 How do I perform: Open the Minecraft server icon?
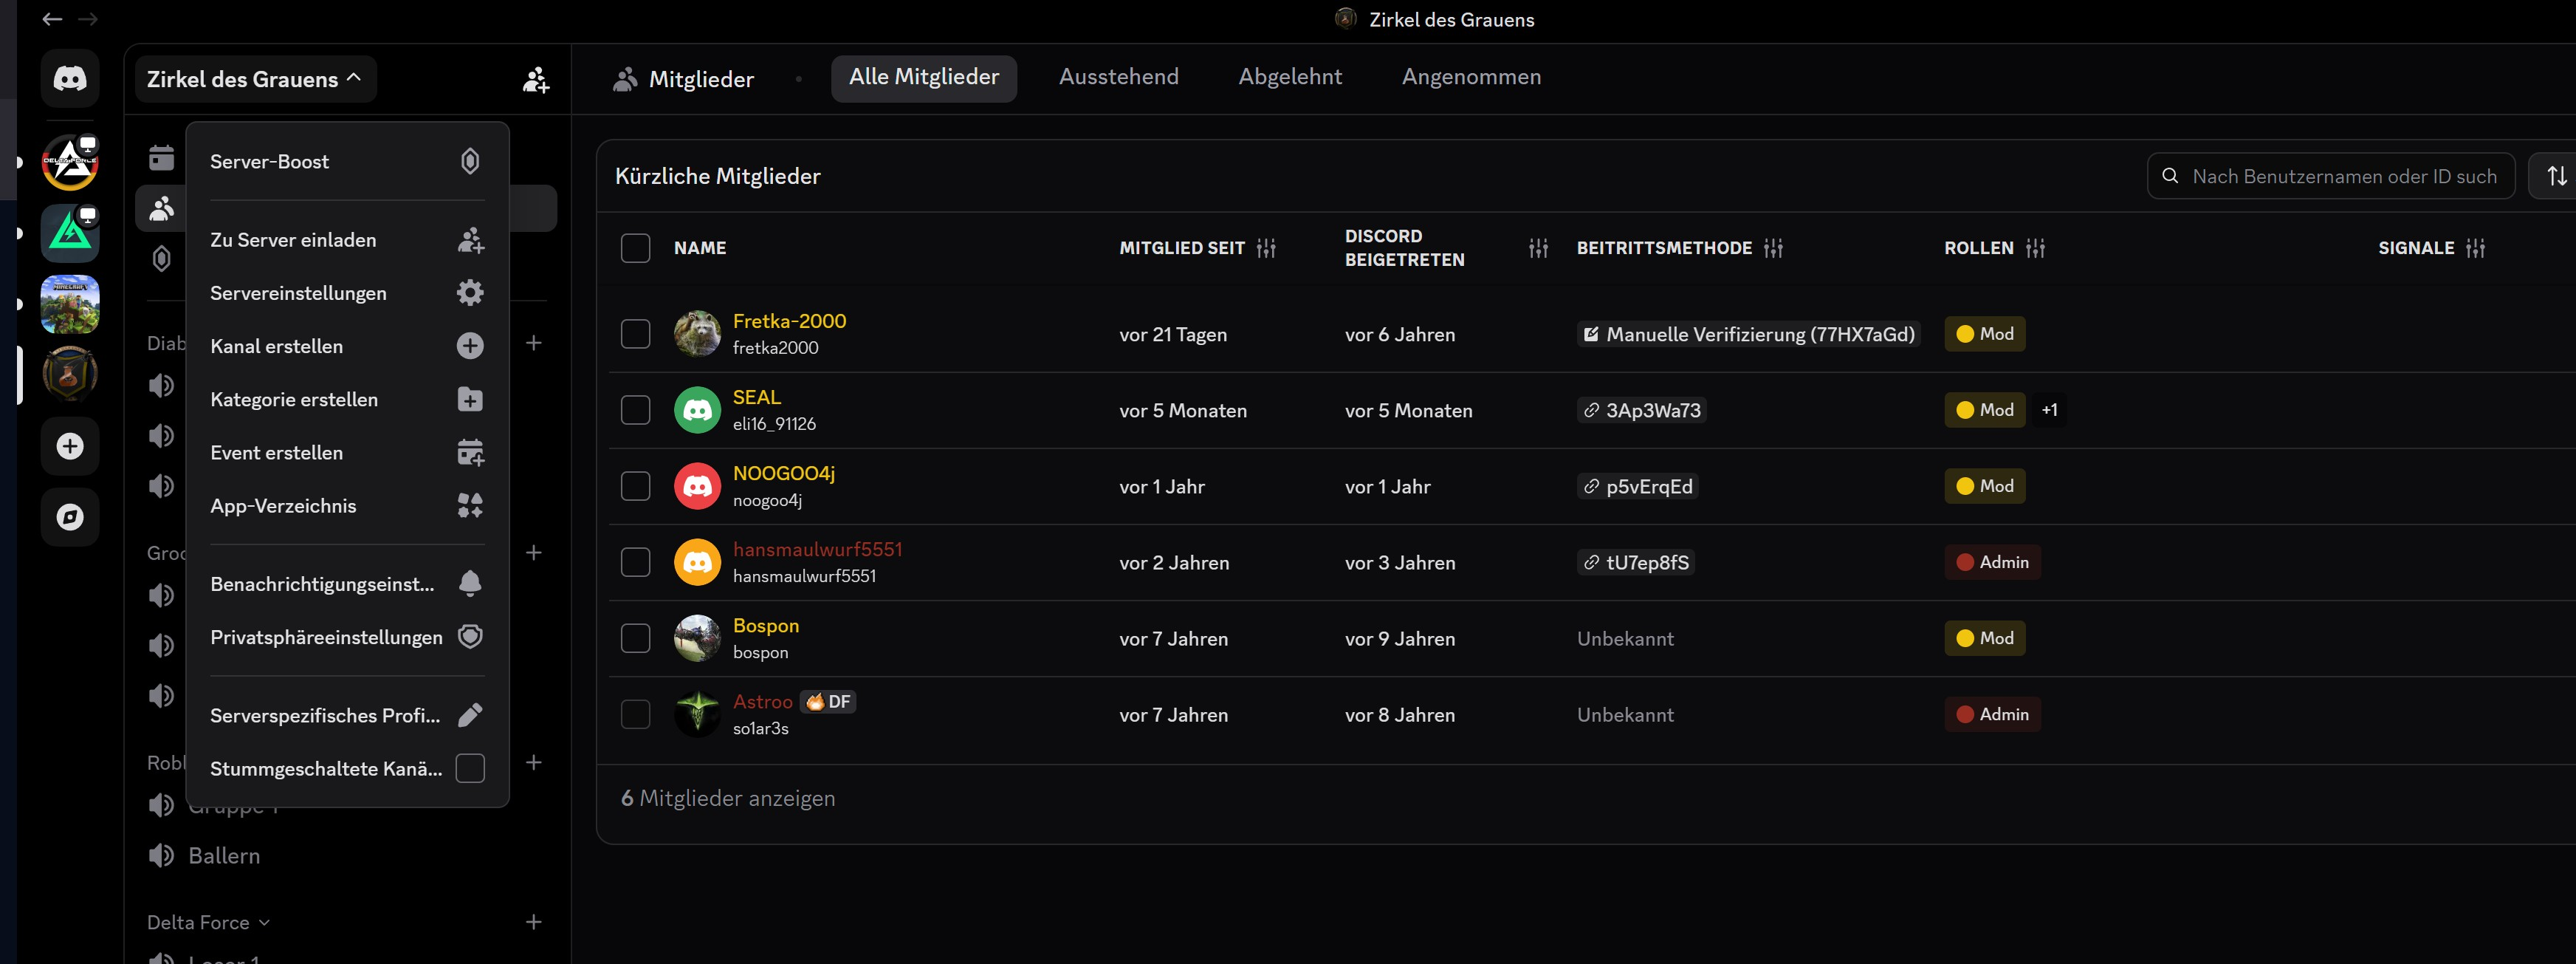(70, 304)
